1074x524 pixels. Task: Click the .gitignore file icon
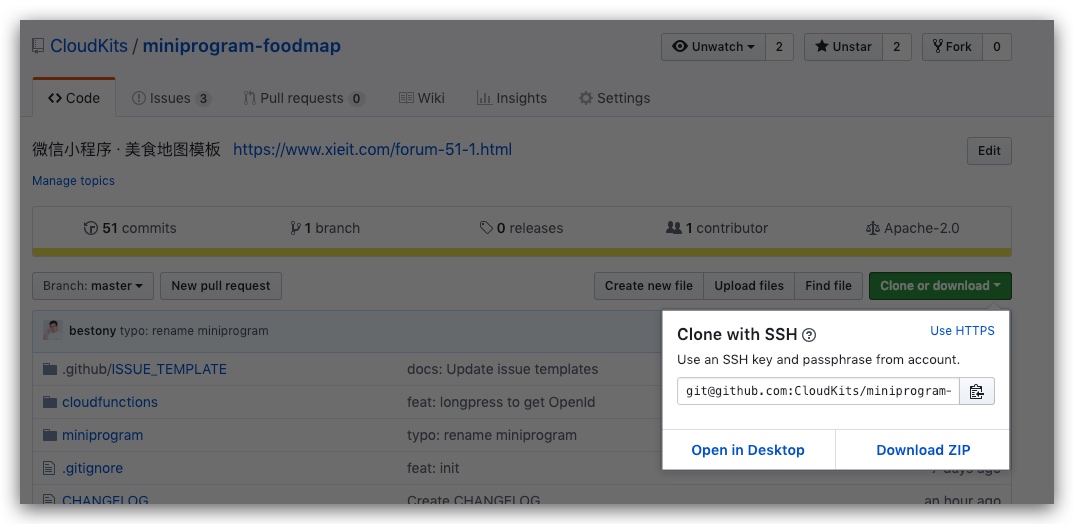[49, 469]
